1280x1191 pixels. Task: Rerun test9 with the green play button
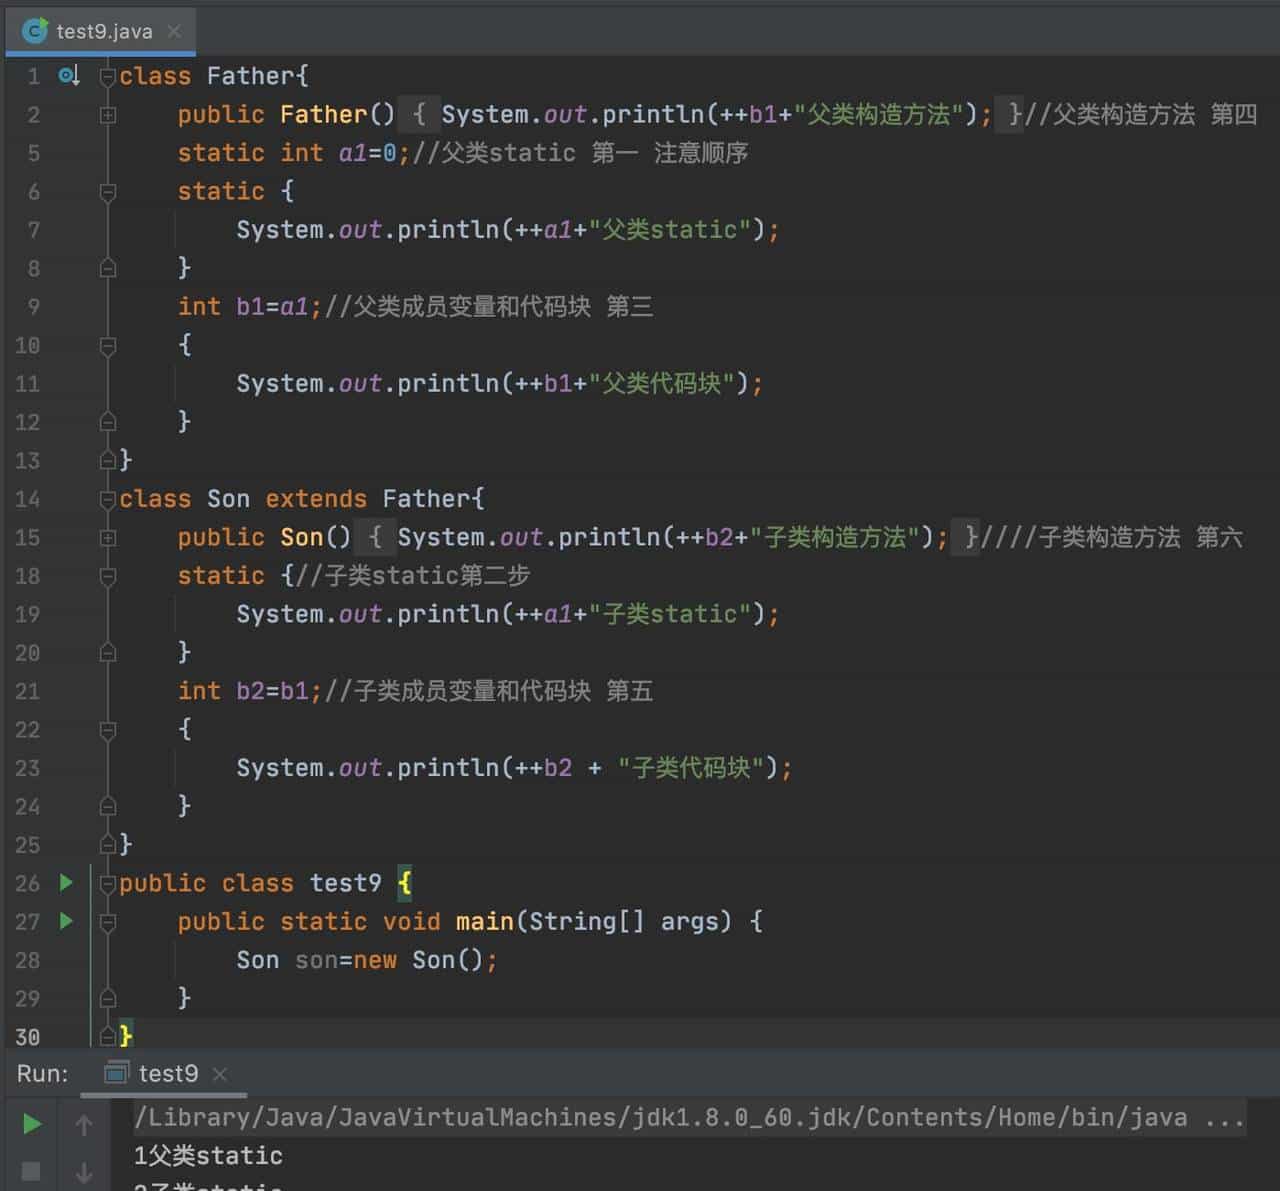point(32,1124)
